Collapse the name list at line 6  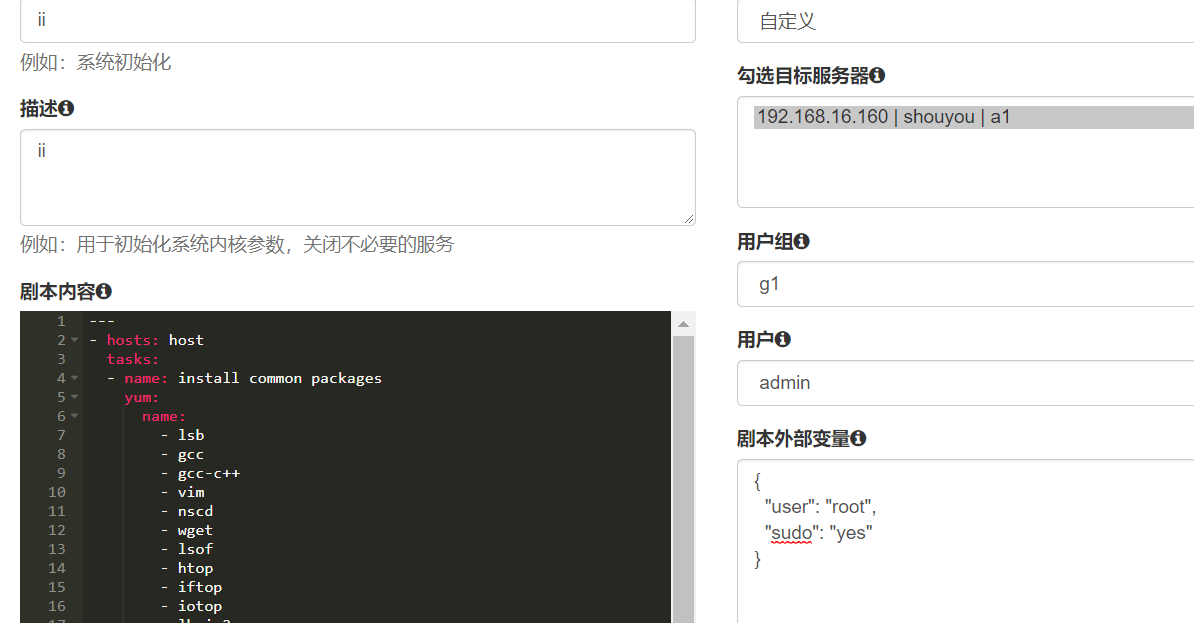(75, 415)
